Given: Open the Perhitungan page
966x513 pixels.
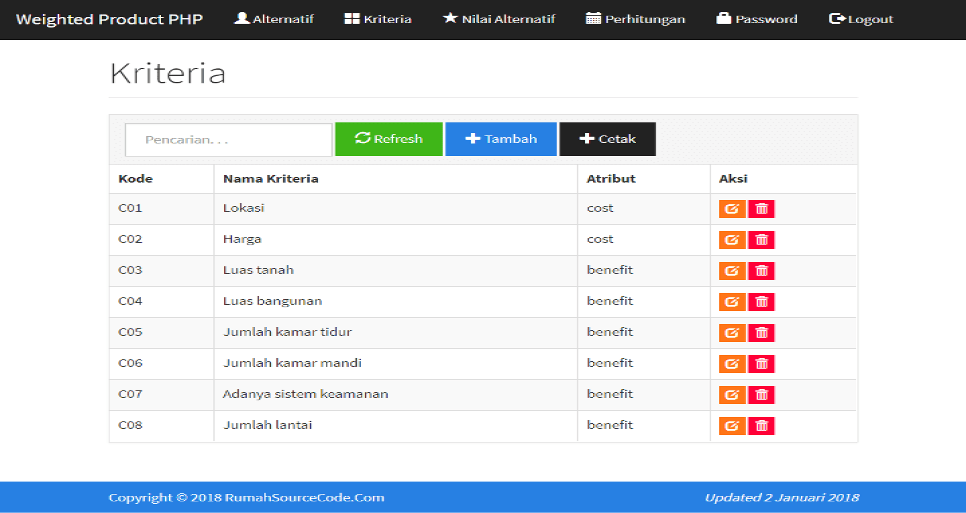Looking at the screenshot, I should (635, 19).
